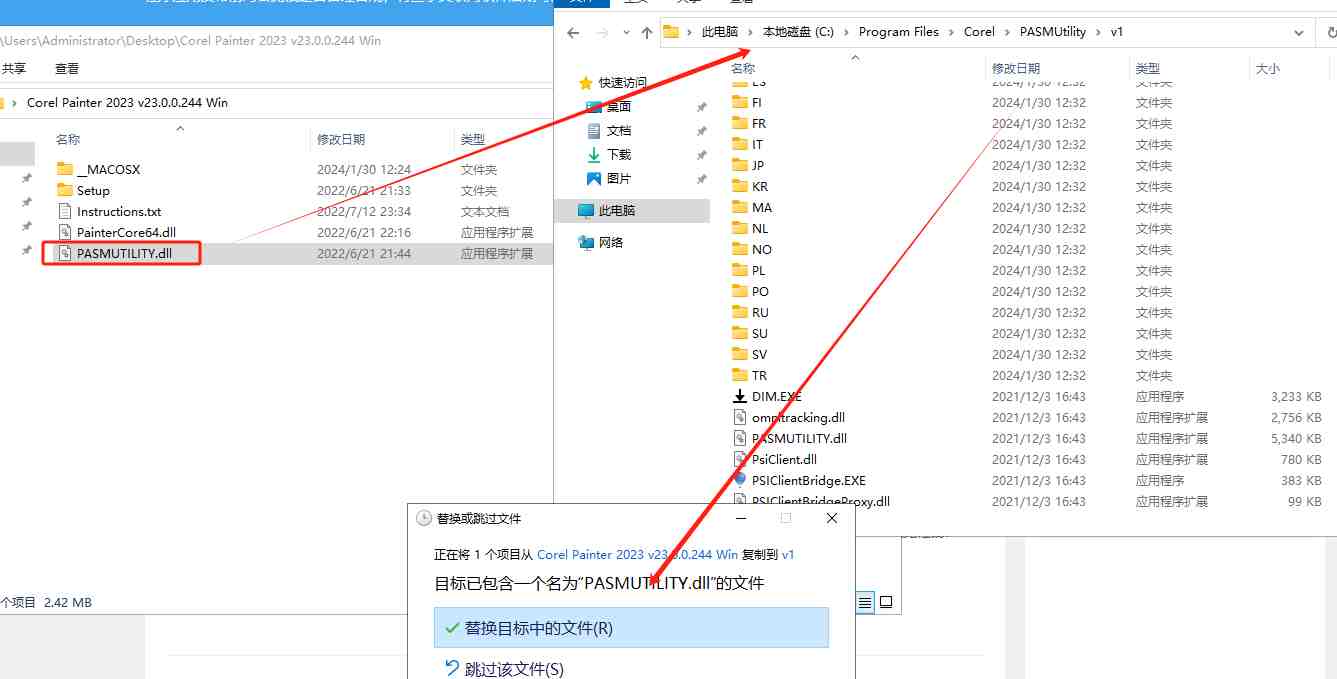Viewport: 1337px width, 679px height.
Task: Collapse the ribbon with the hidden chevron
Action: [854, 57]
